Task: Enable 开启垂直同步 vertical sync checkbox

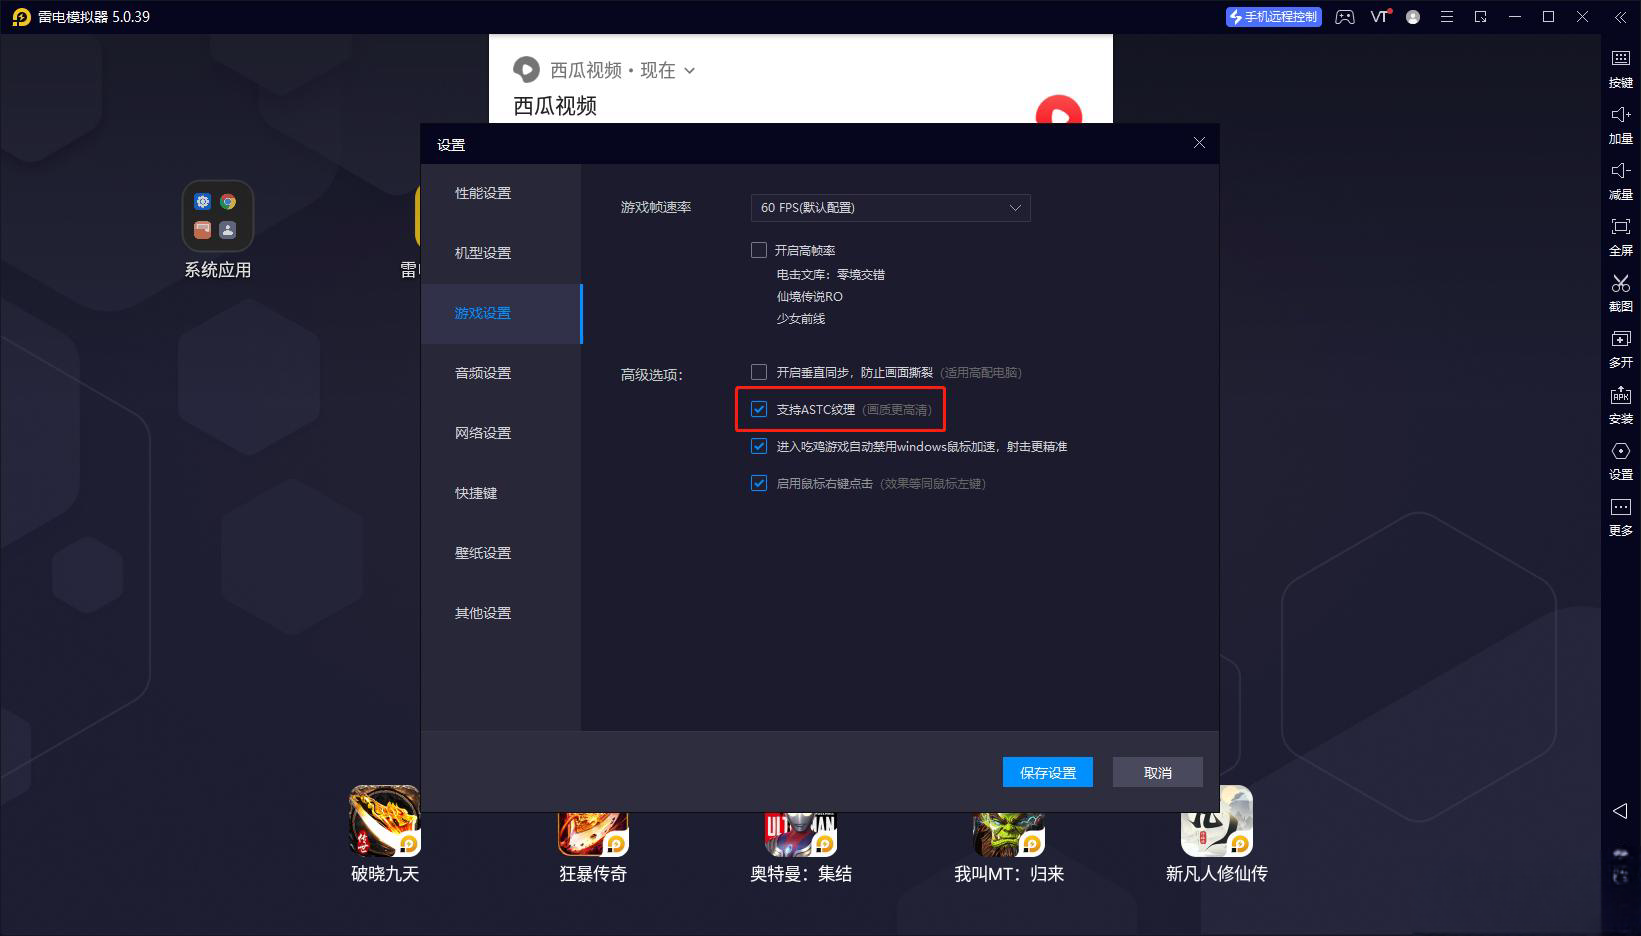Action: click(759, 372)
